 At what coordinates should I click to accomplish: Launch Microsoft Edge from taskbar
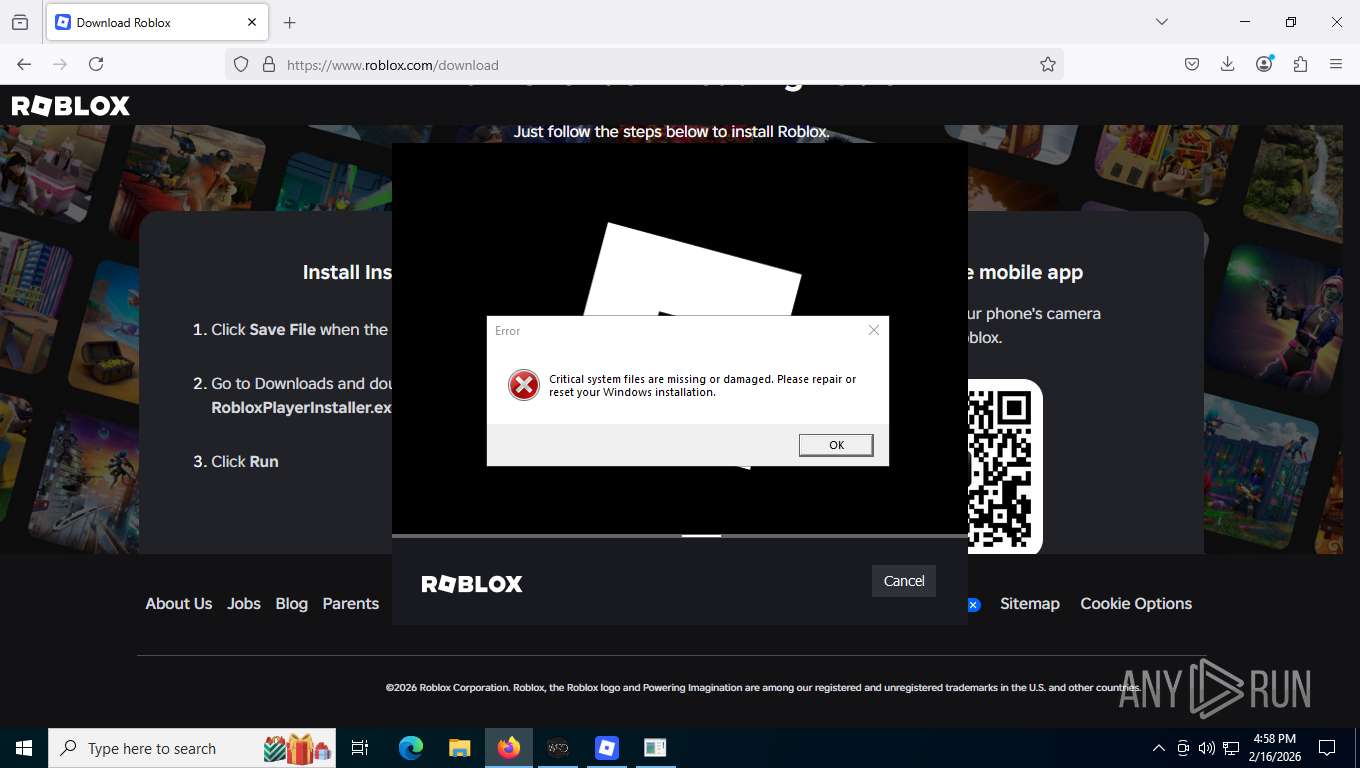[x=411, y=748]
